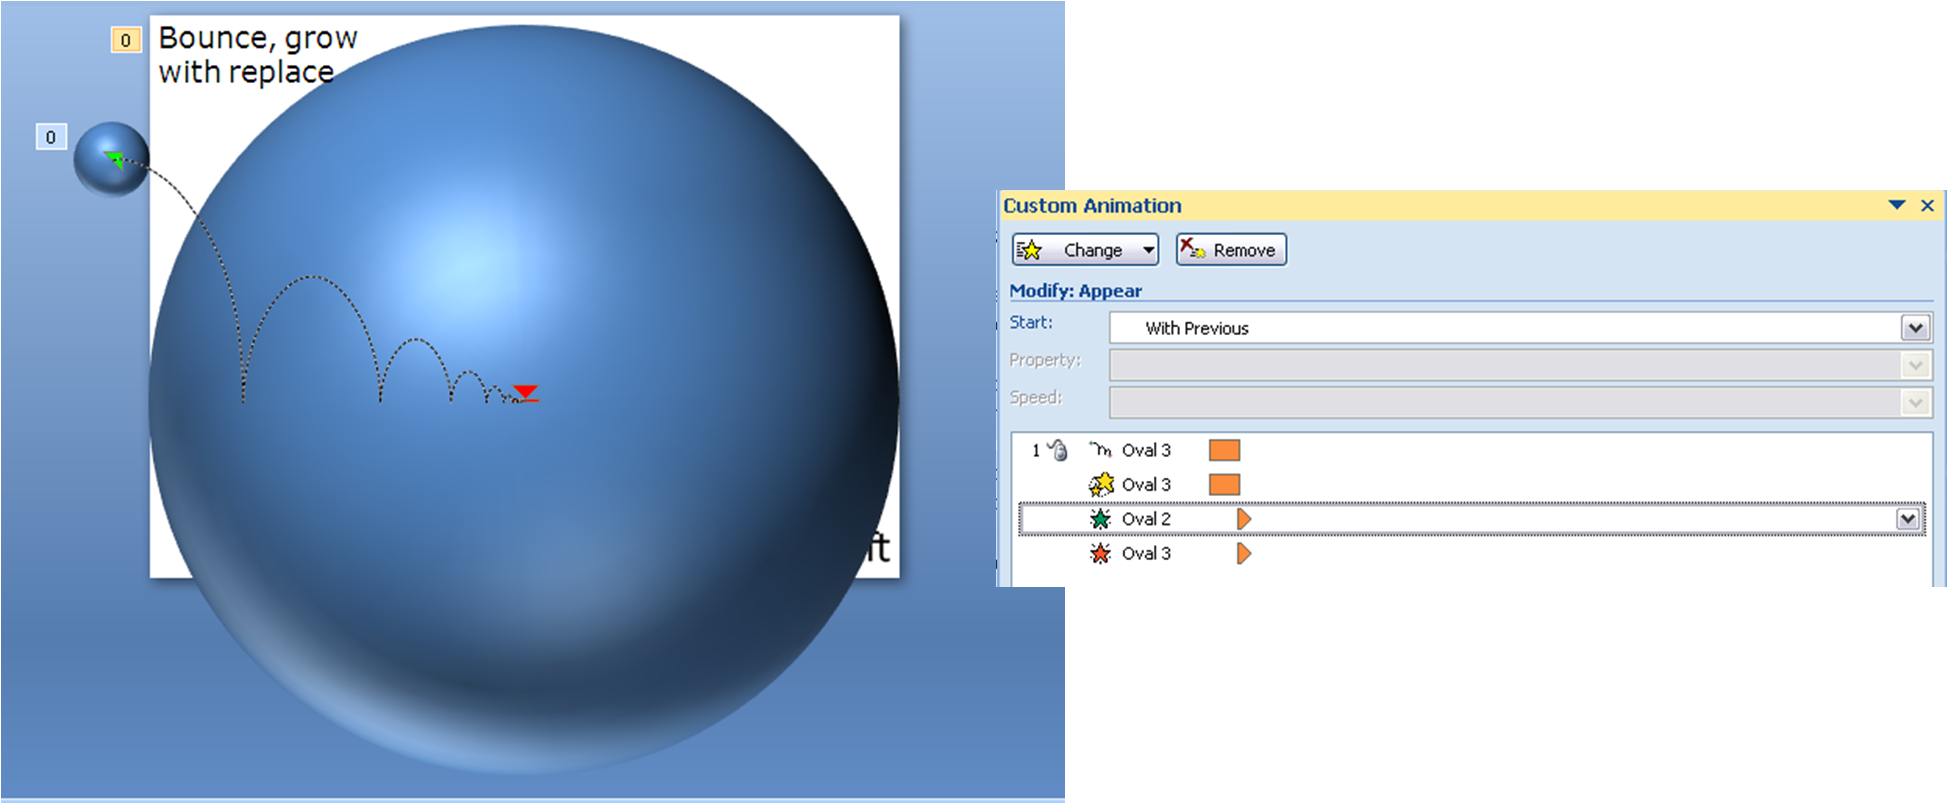Click the orange triangle marker for Oval 2

pos(1243,519)
